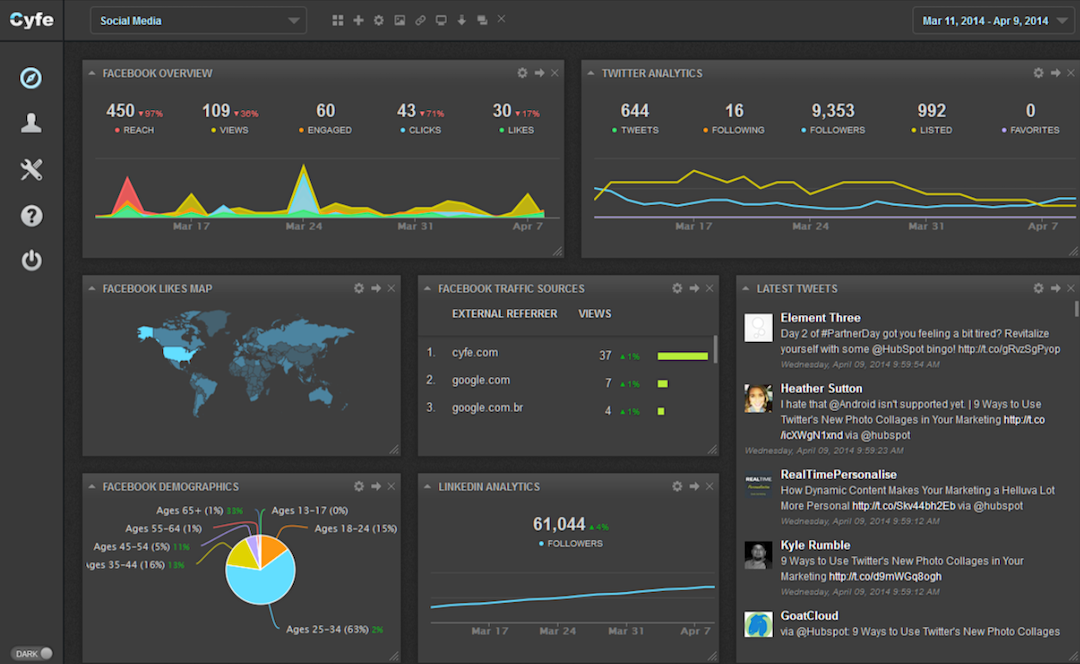
Task: Enter TV mode with the monitor icon
Action: 441,19
